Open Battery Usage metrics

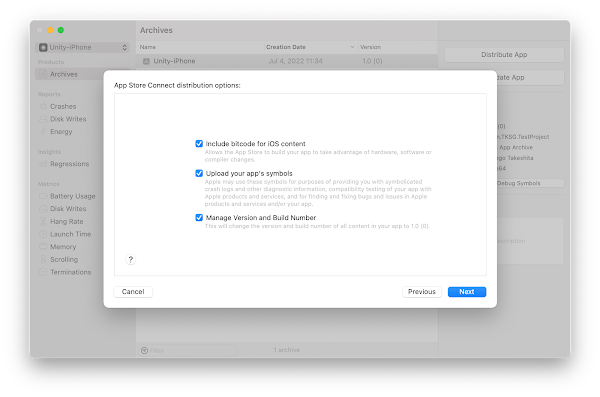pyautogui.click(x=73, y=196)
